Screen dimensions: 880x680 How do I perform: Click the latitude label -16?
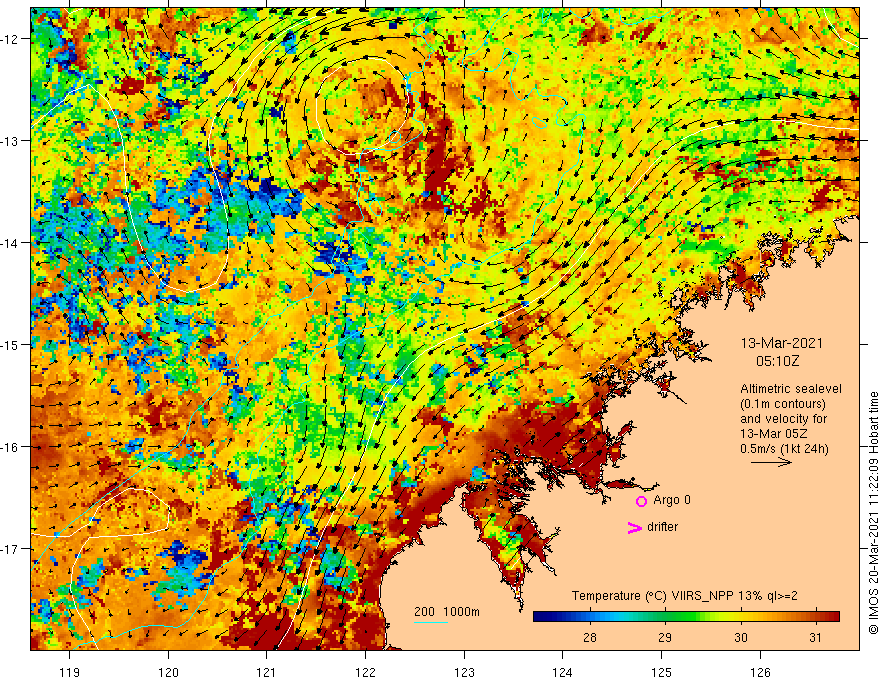(x=11, y=447)
